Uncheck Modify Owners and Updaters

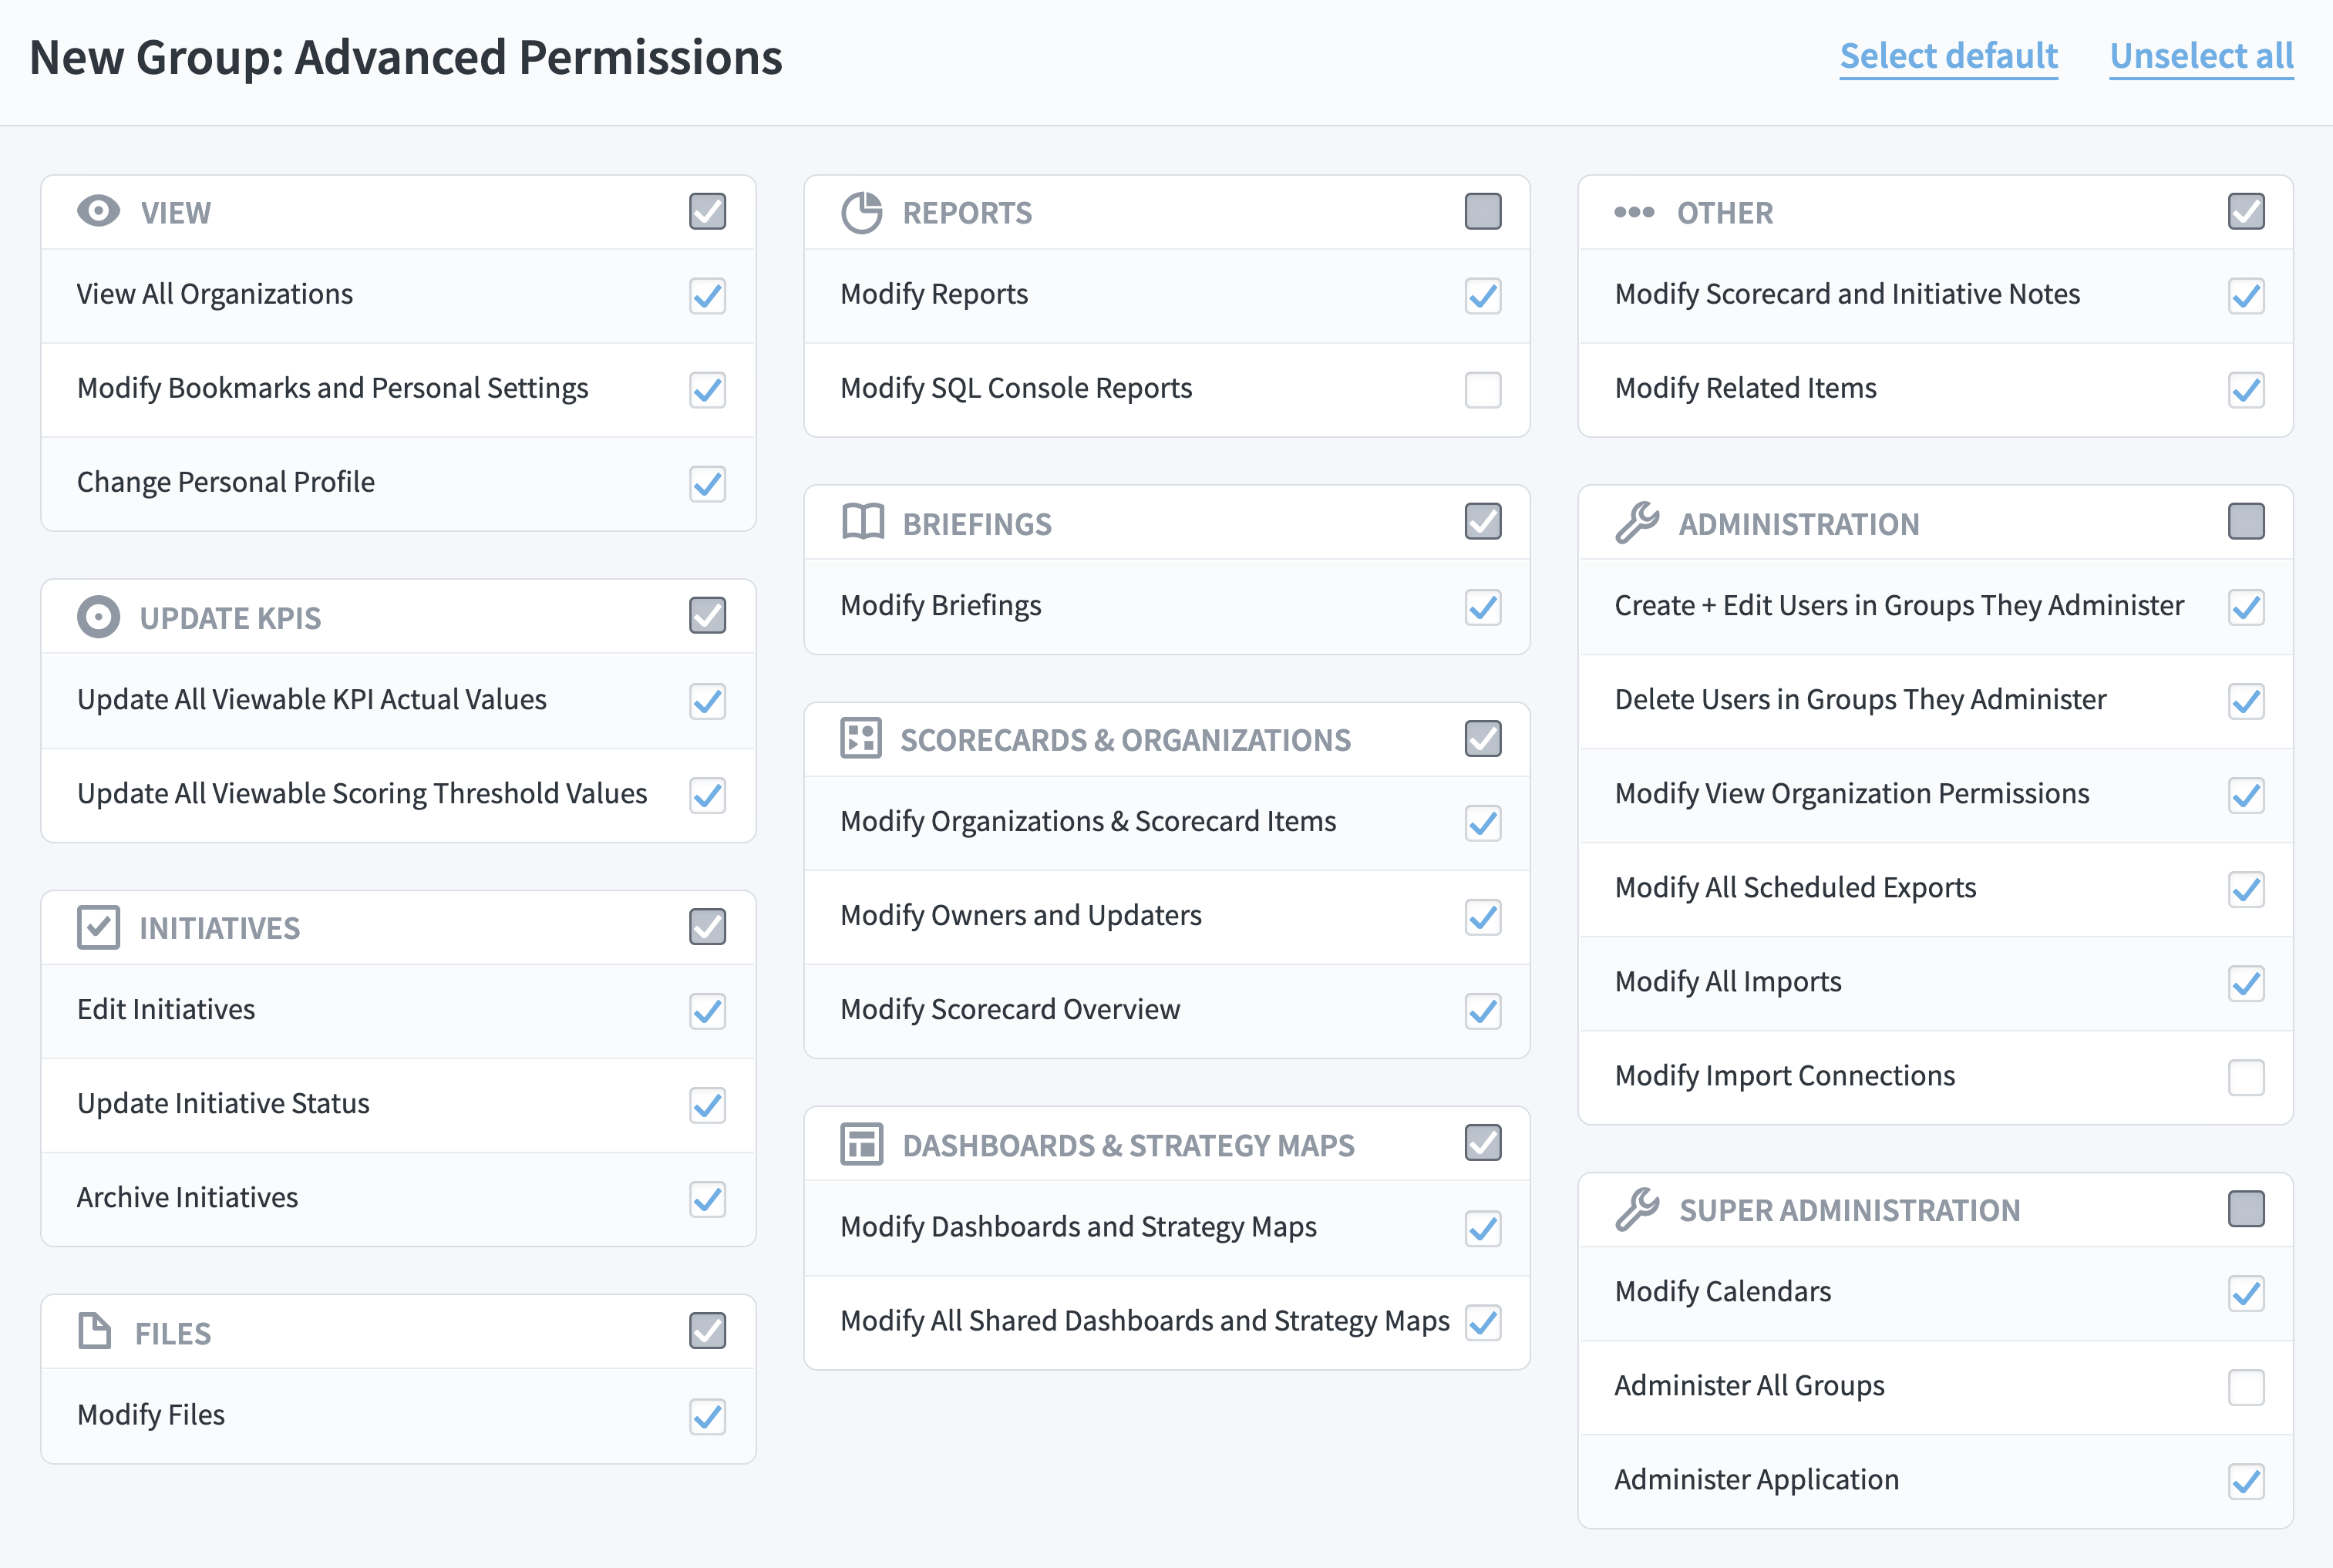click(x=1483, y=917)
